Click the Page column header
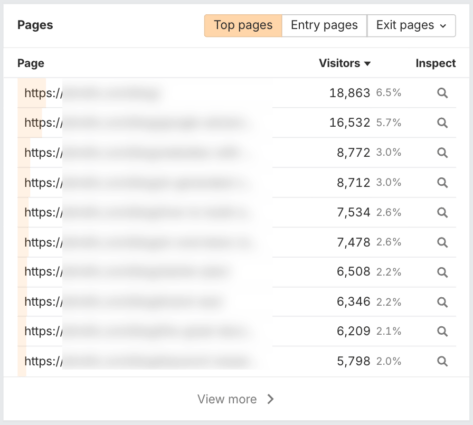473x425 pixels. pyautogui.click(x=31, y=63)
